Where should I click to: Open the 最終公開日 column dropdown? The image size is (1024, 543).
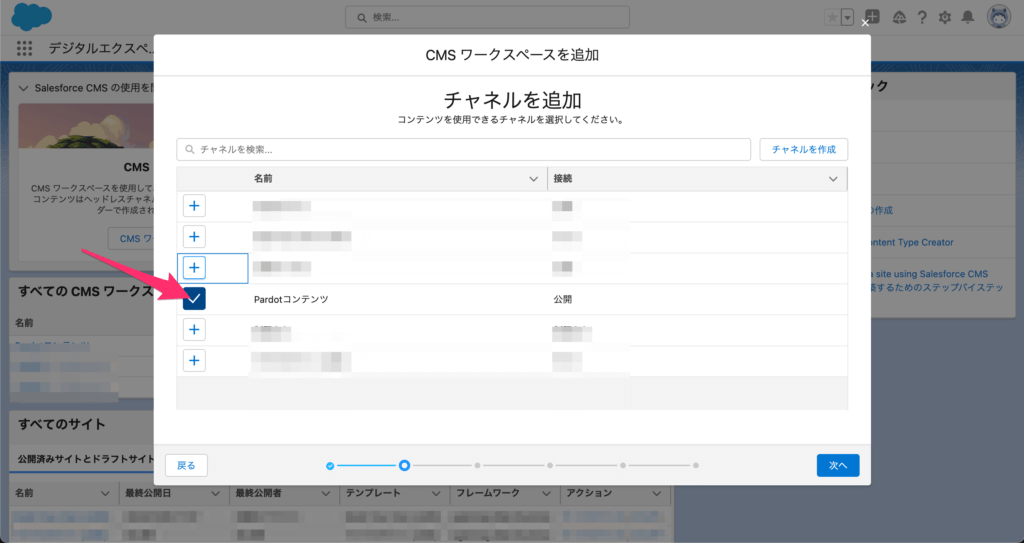tap(216, 493)
